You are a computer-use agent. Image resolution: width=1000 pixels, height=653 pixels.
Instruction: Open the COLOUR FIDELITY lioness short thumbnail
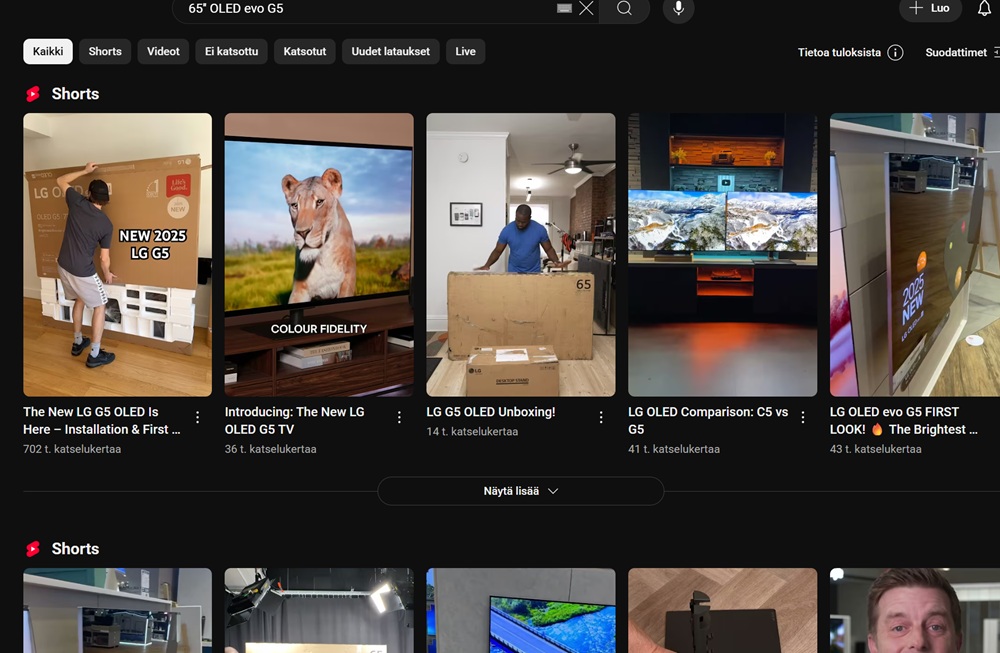coord(319,254)
